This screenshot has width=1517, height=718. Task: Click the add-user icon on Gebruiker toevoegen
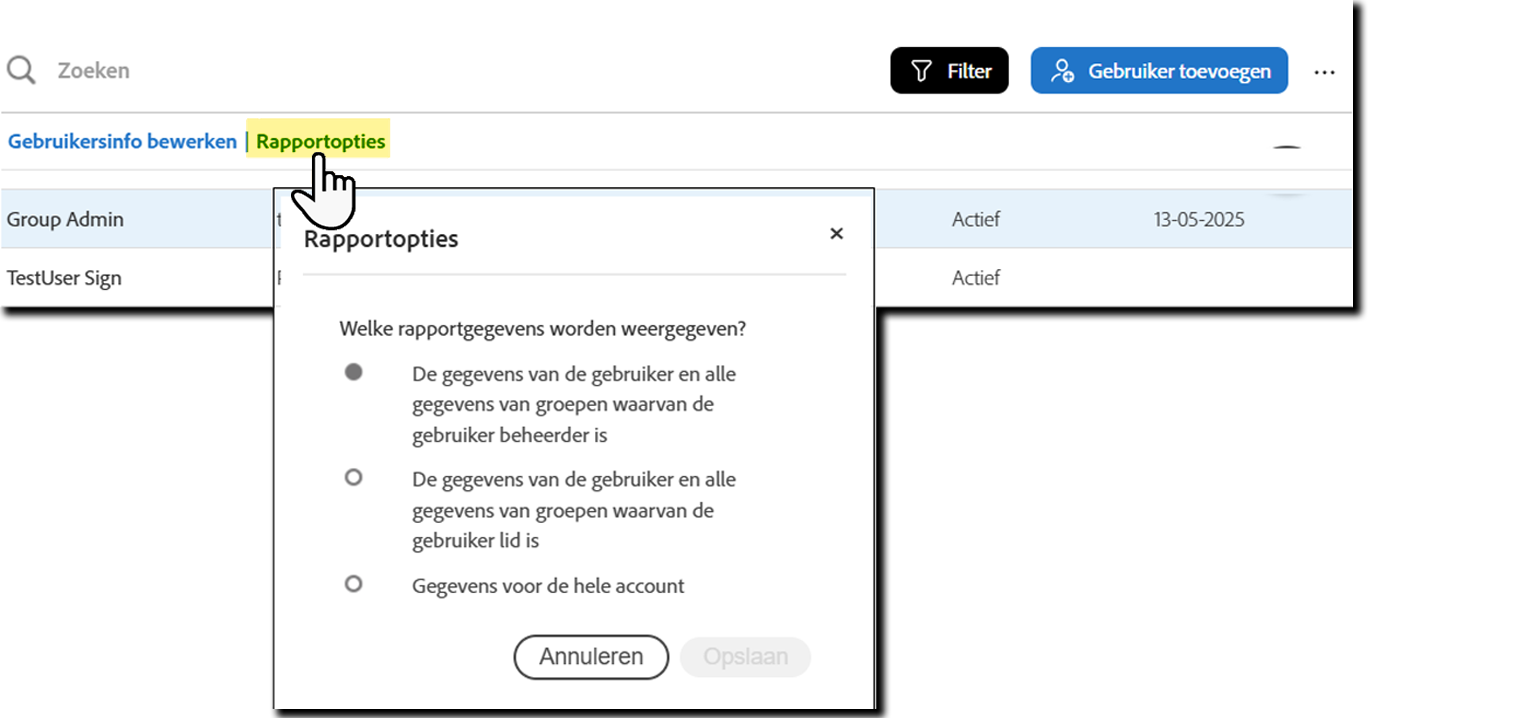pos(1062,71)
